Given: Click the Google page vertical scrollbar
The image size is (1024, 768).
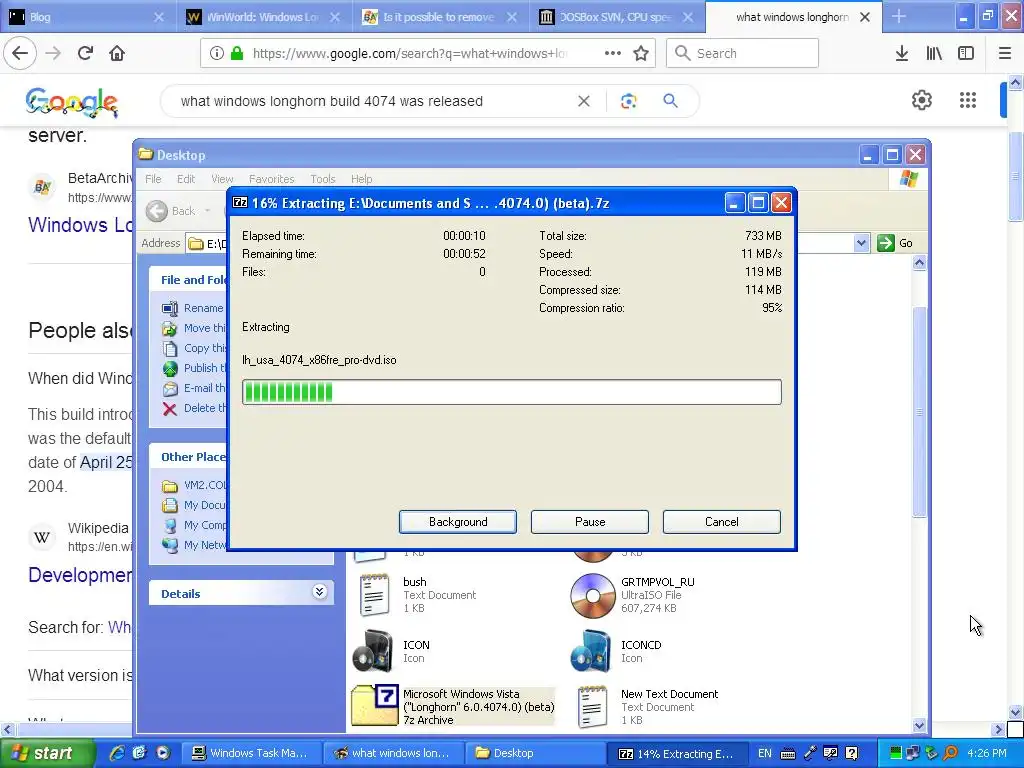Looking at the screenshot, I should [1015, 178].
